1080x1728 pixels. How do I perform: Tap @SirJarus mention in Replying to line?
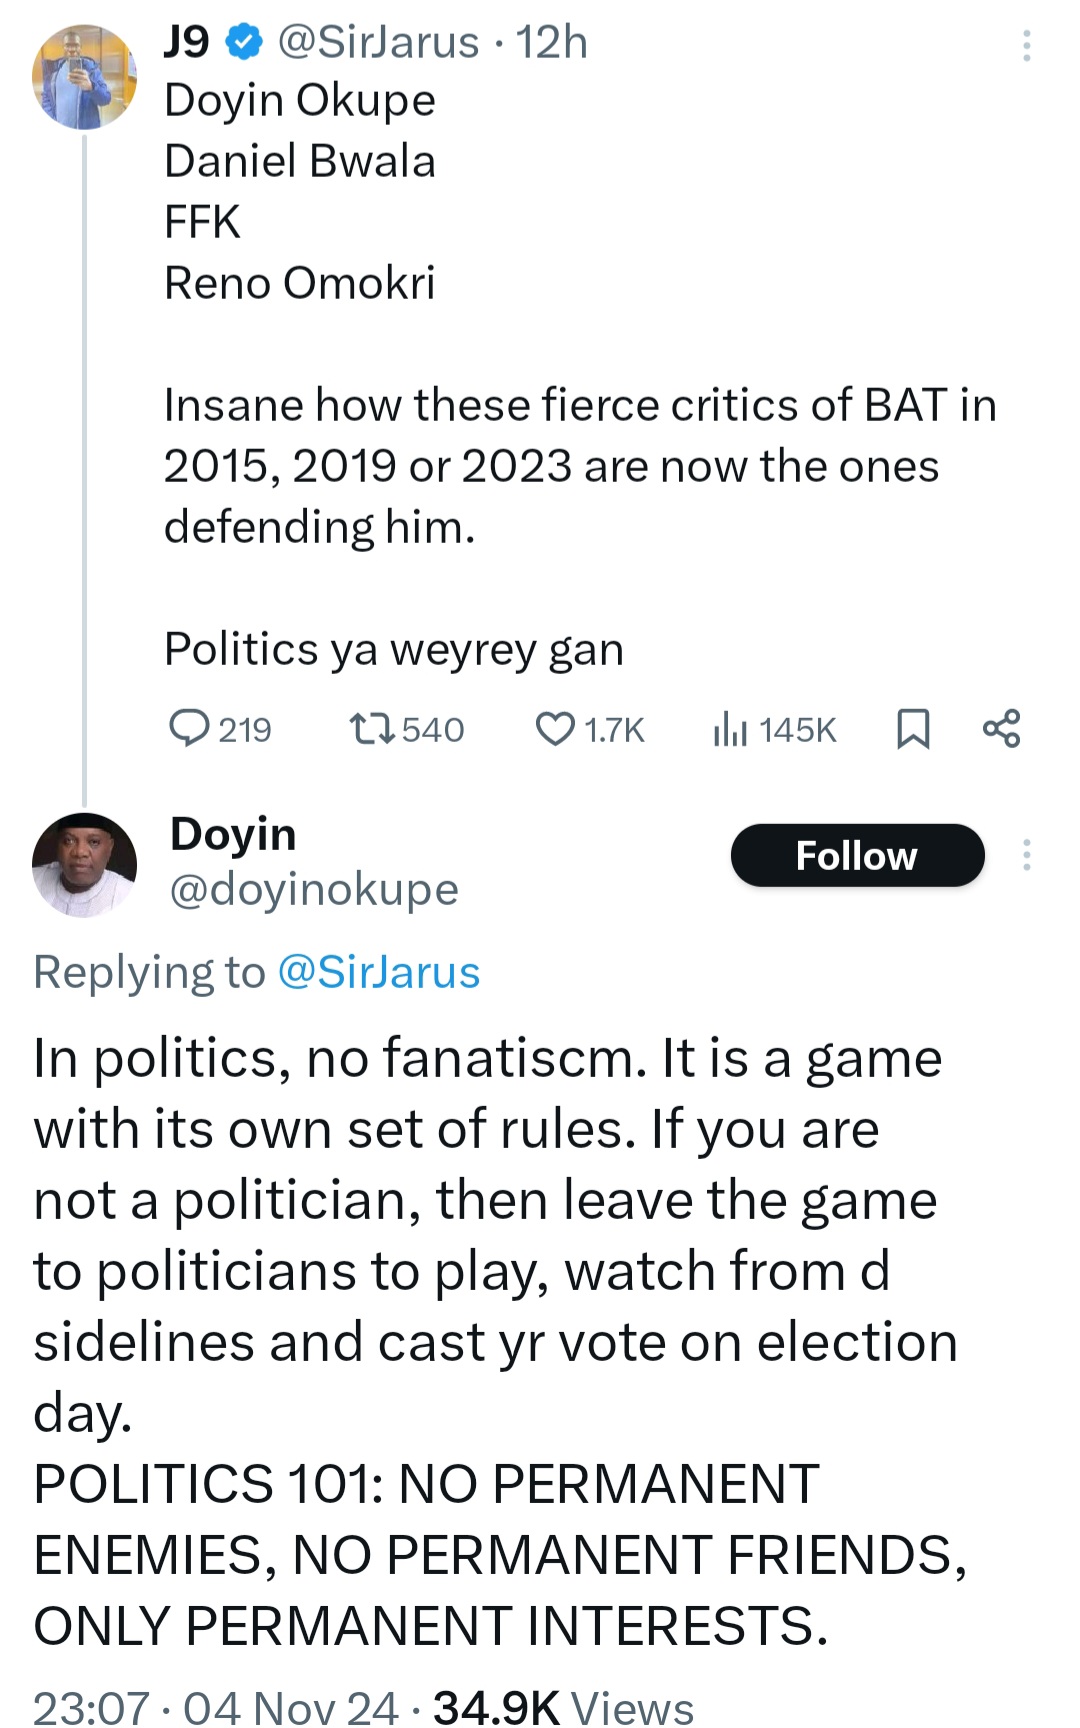click(x=378, y=972)
